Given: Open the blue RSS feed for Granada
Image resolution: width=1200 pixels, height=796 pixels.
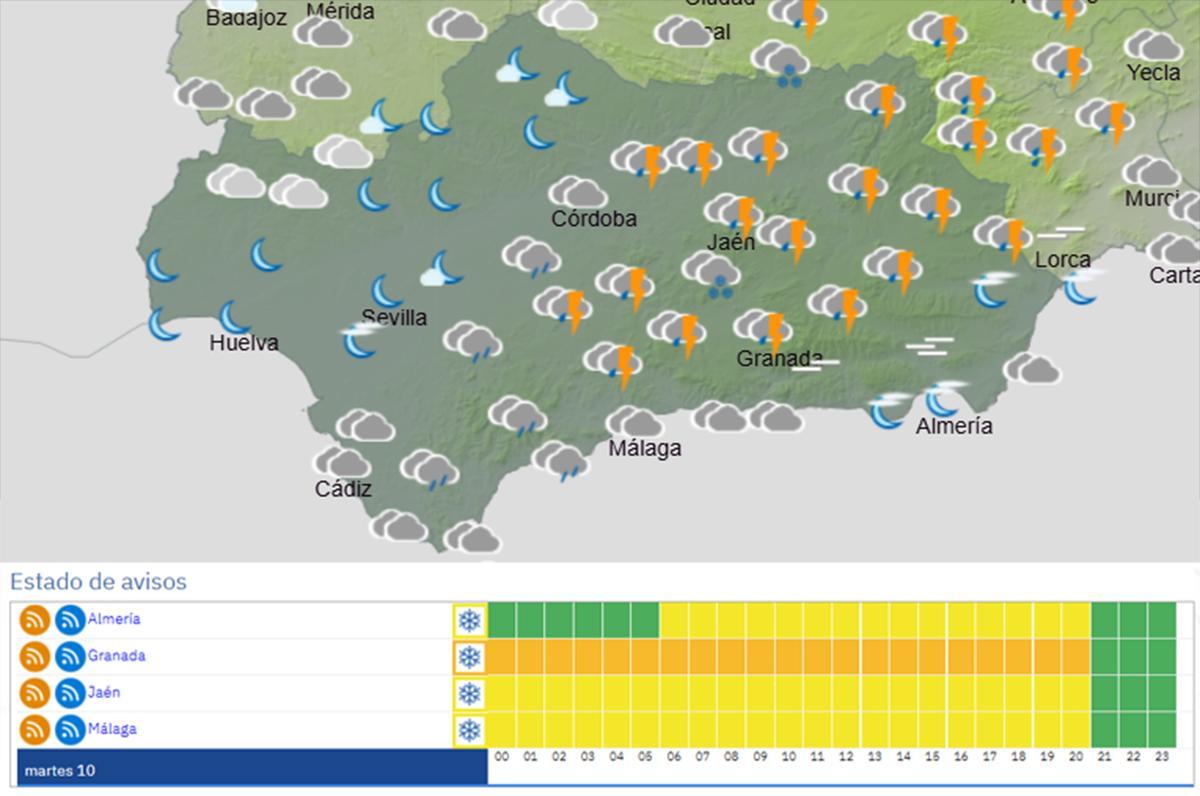Looking at the screenshot, I should (x=68, y=656).
